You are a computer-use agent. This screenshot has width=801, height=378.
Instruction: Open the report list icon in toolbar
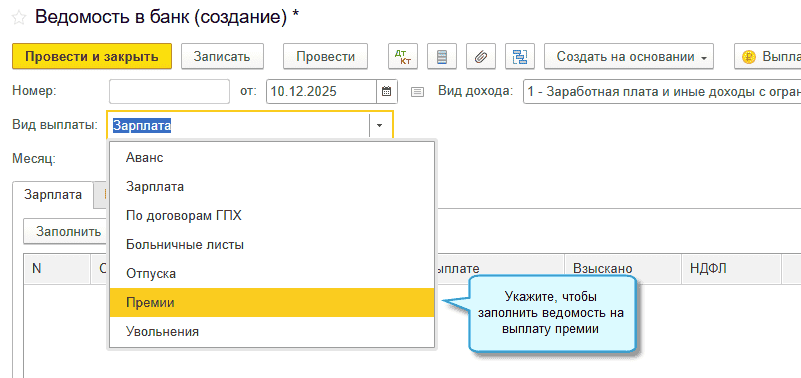442,56
